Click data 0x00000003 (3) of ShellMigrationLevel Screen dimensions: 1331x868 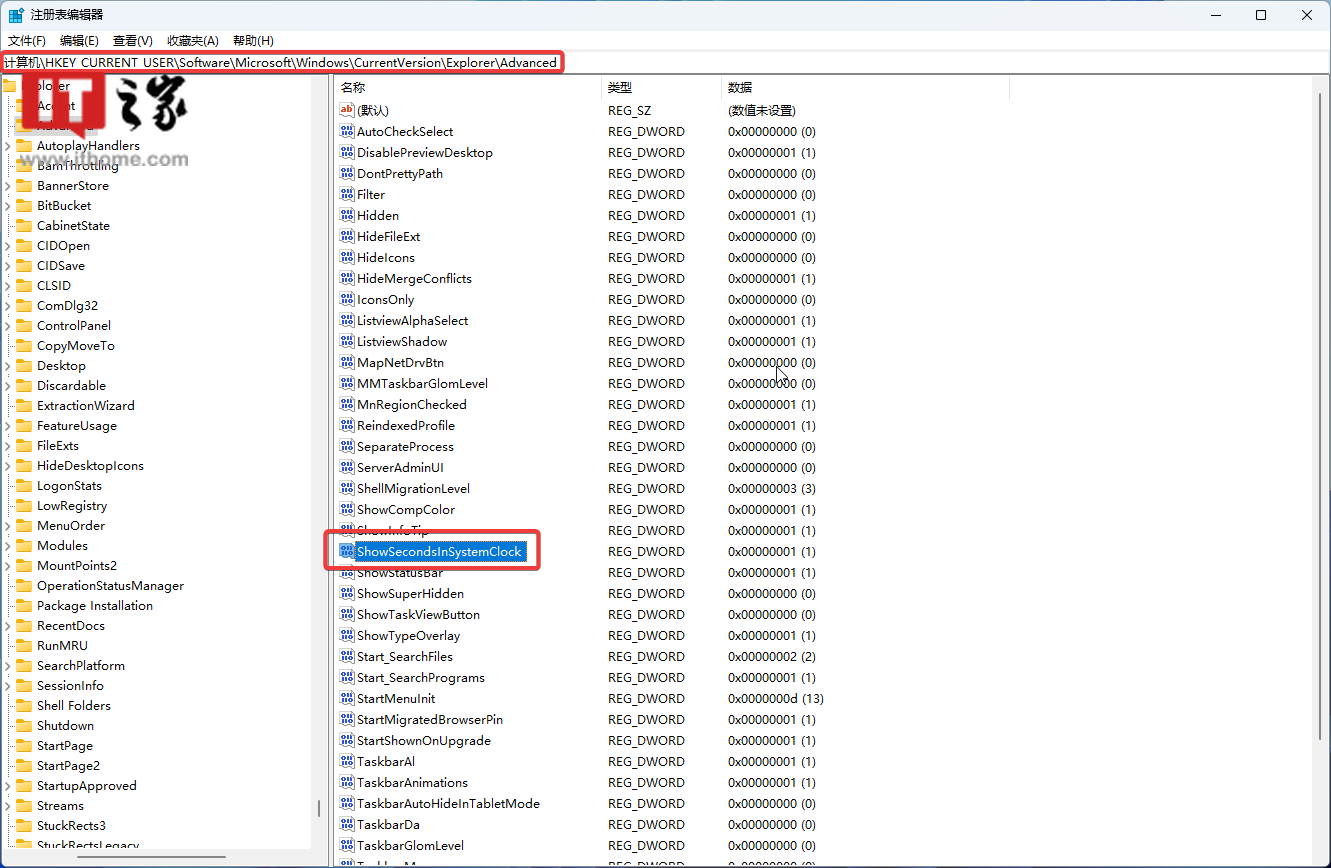pos(772,488)
